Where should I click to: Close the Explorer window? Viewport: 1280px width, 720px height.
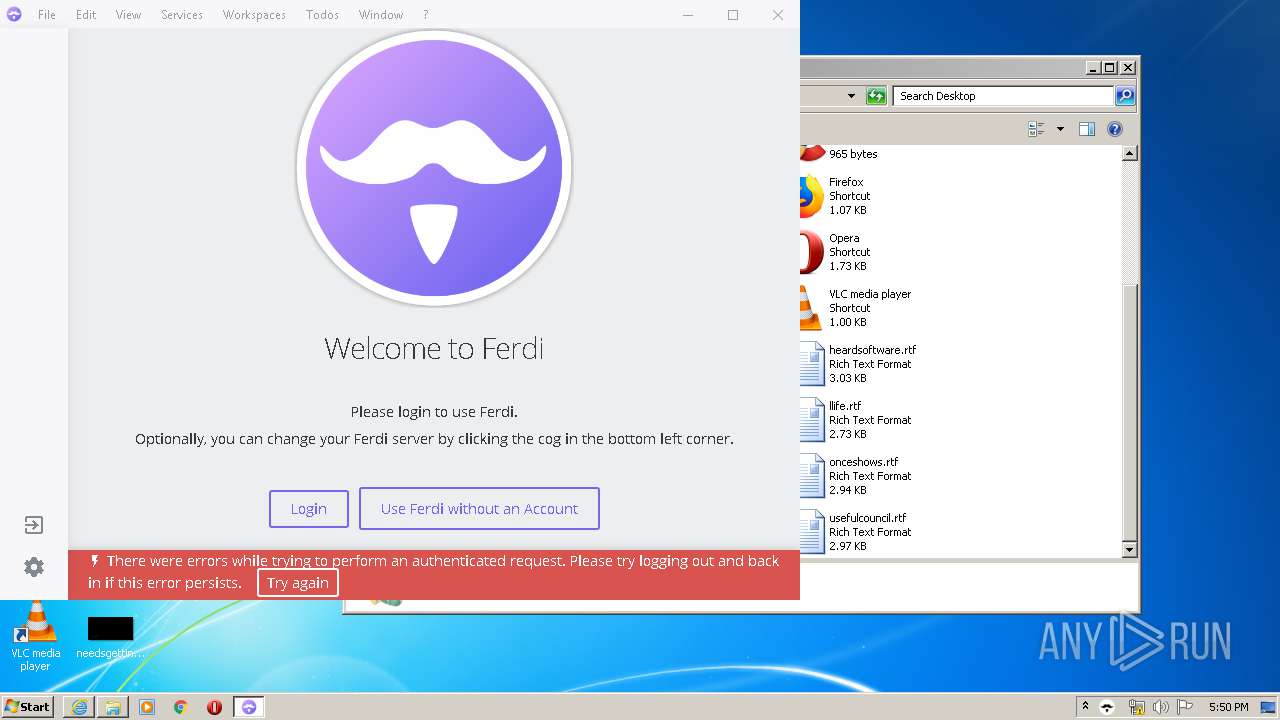coord(1128,68)
